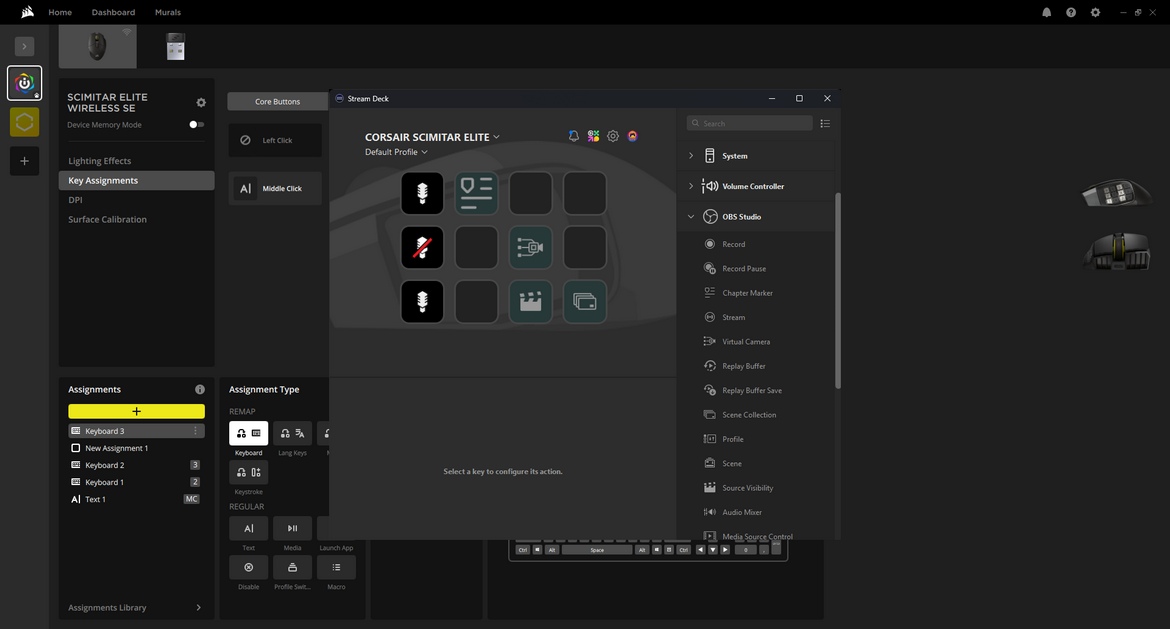
Task: Open Stream Deck preferences gear
Action: [613, 136]
